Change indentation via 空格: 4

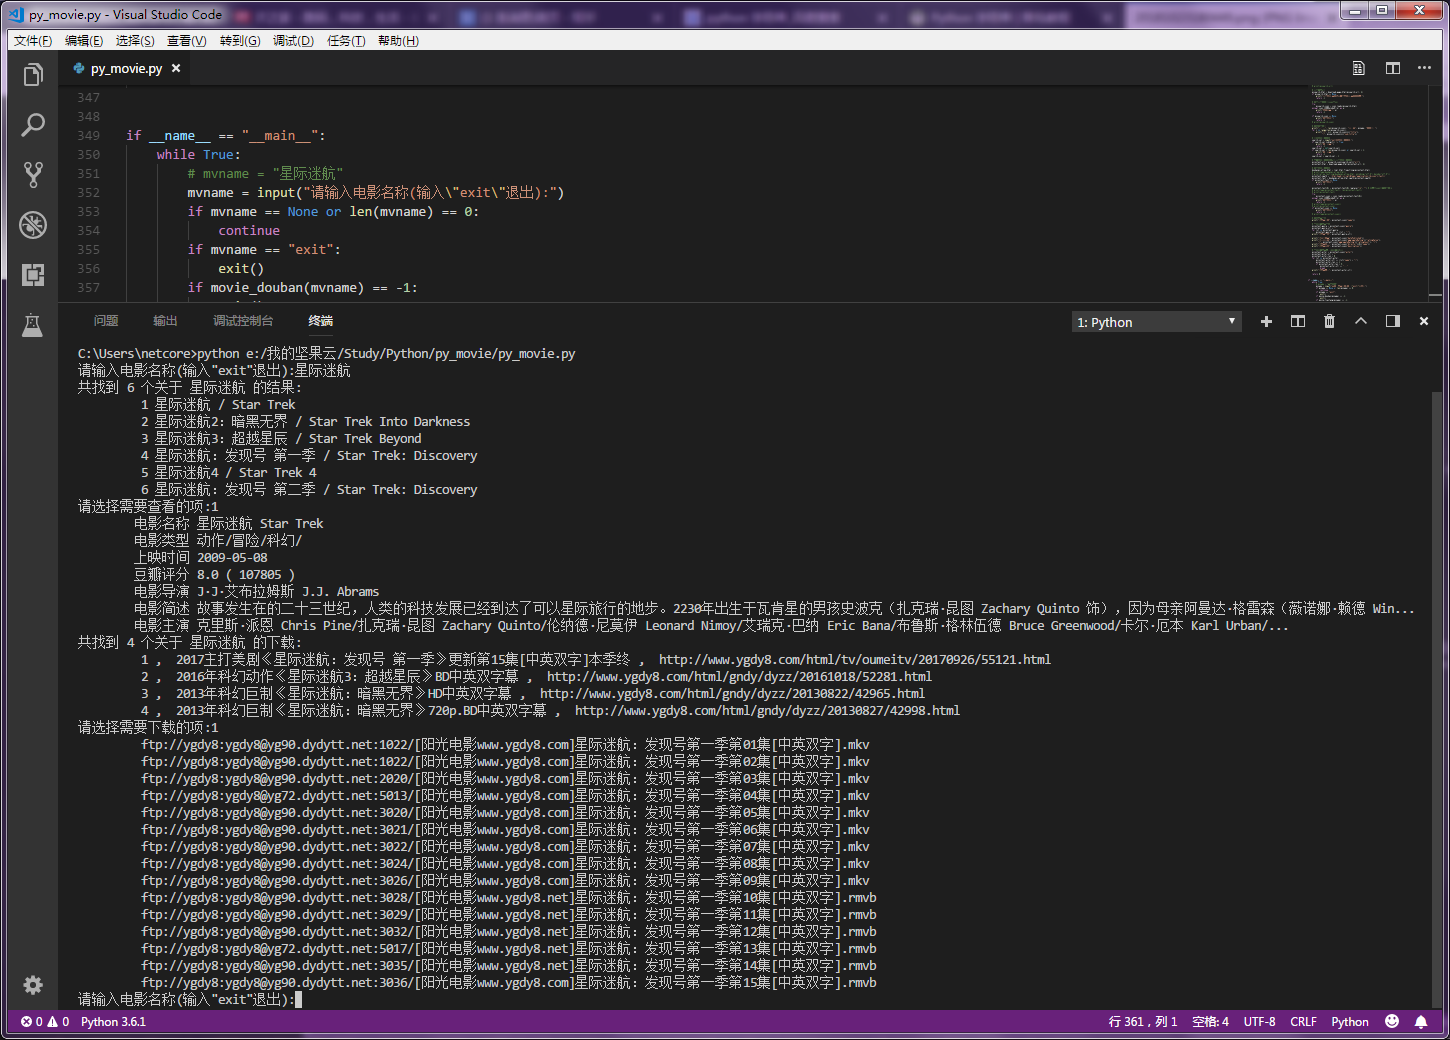[x=1210, y=1022]
